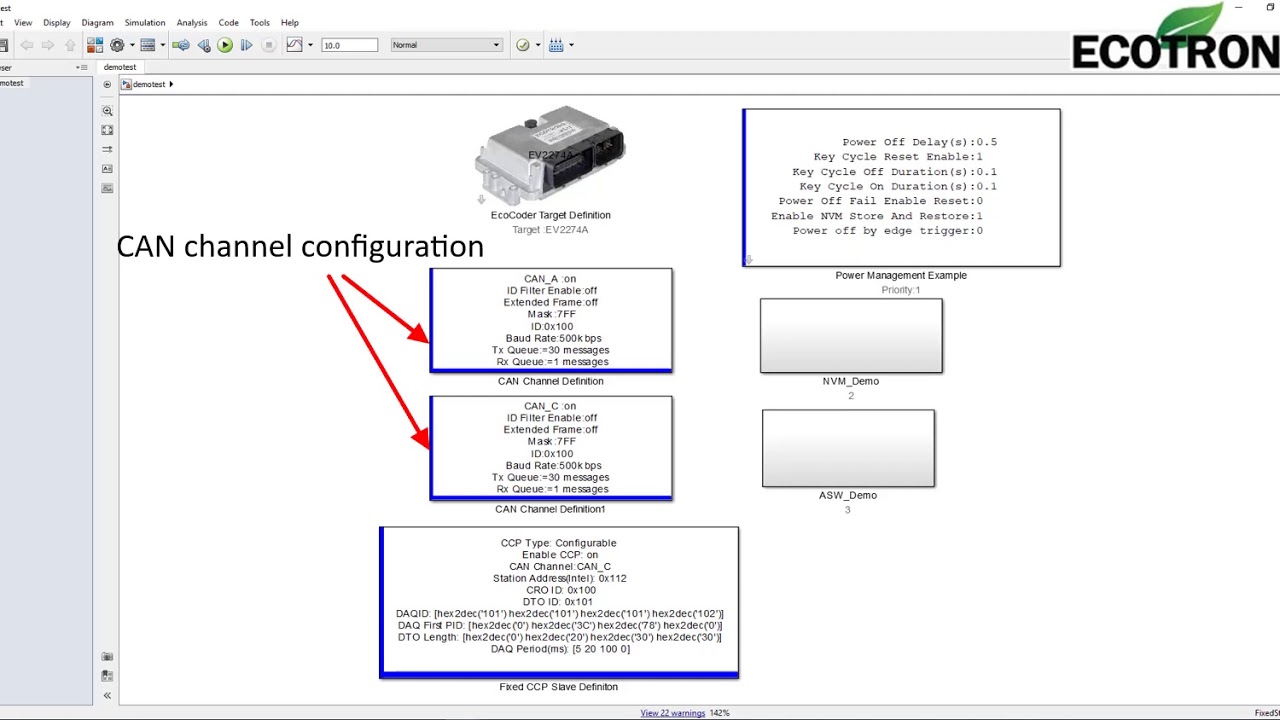
Task: Click the navigate Back arrow icon
Action: tap(27, 45)
